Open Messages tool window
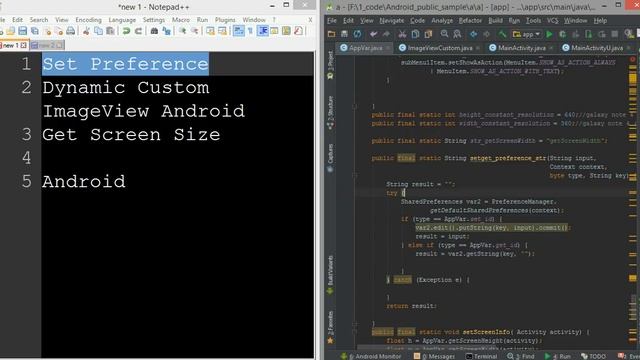The image size is (640, 360). point(434,356)
